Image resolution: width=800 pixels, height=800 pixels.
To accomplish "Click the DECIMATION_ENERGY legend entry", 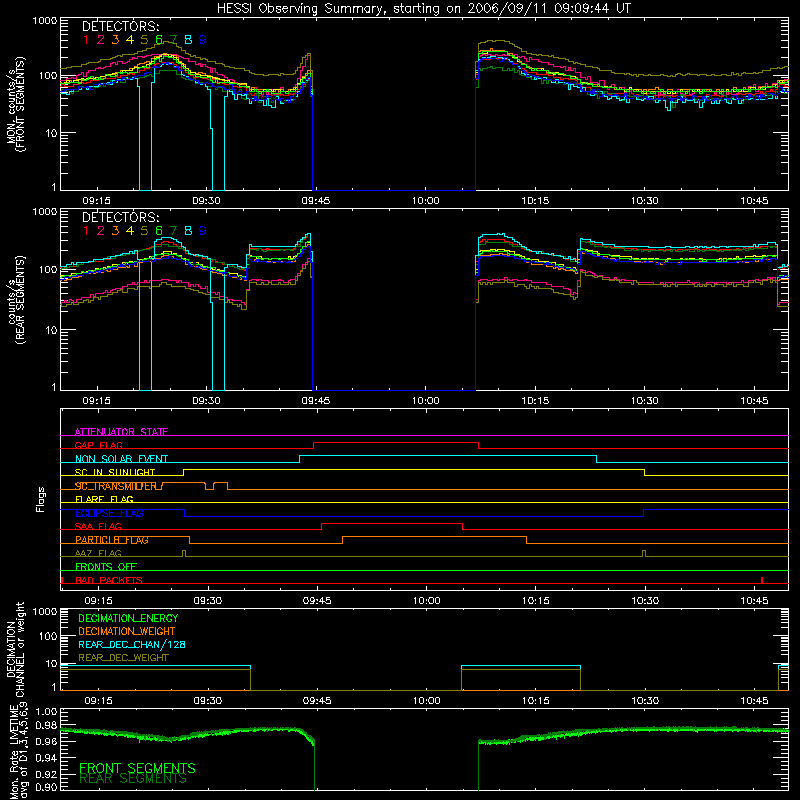I will [128, 618].
